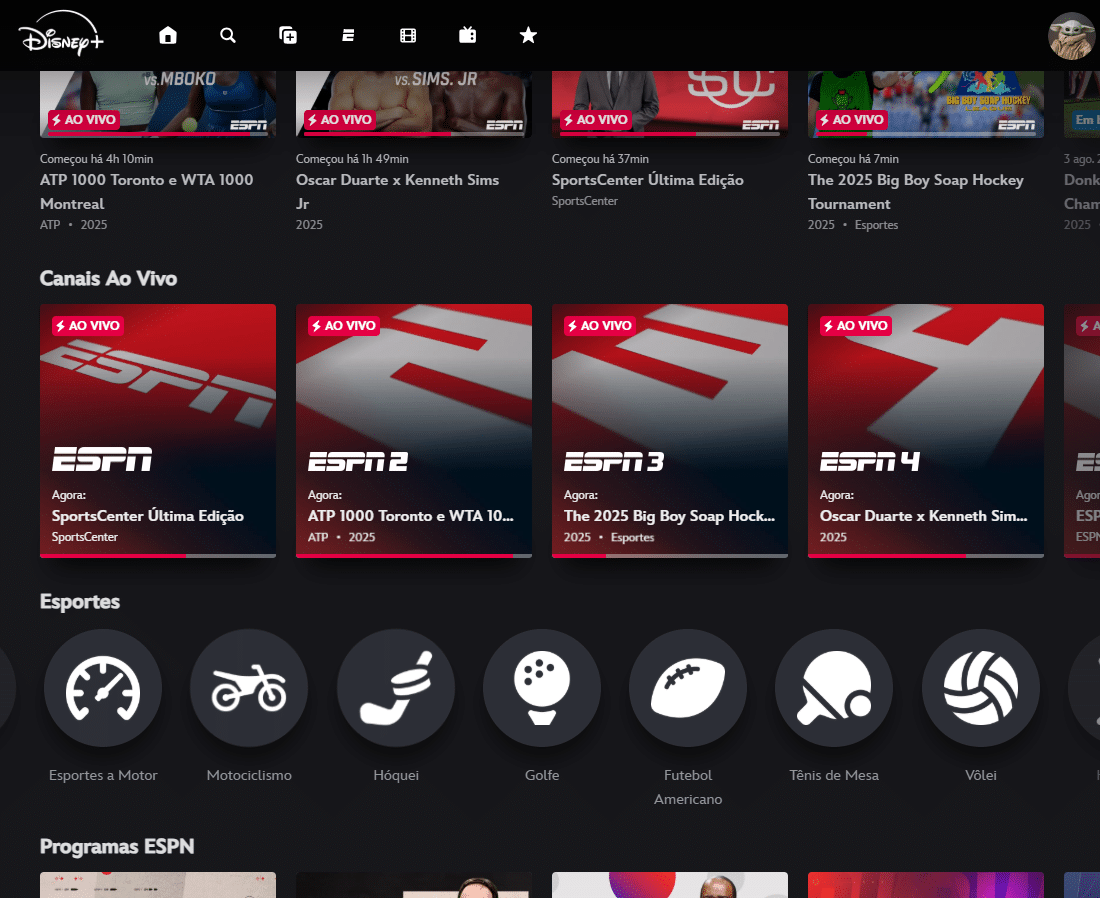Click AO VIVO badge on ESPN 2 card
This screenshot has height=898, width=1100.
point(344,326)
